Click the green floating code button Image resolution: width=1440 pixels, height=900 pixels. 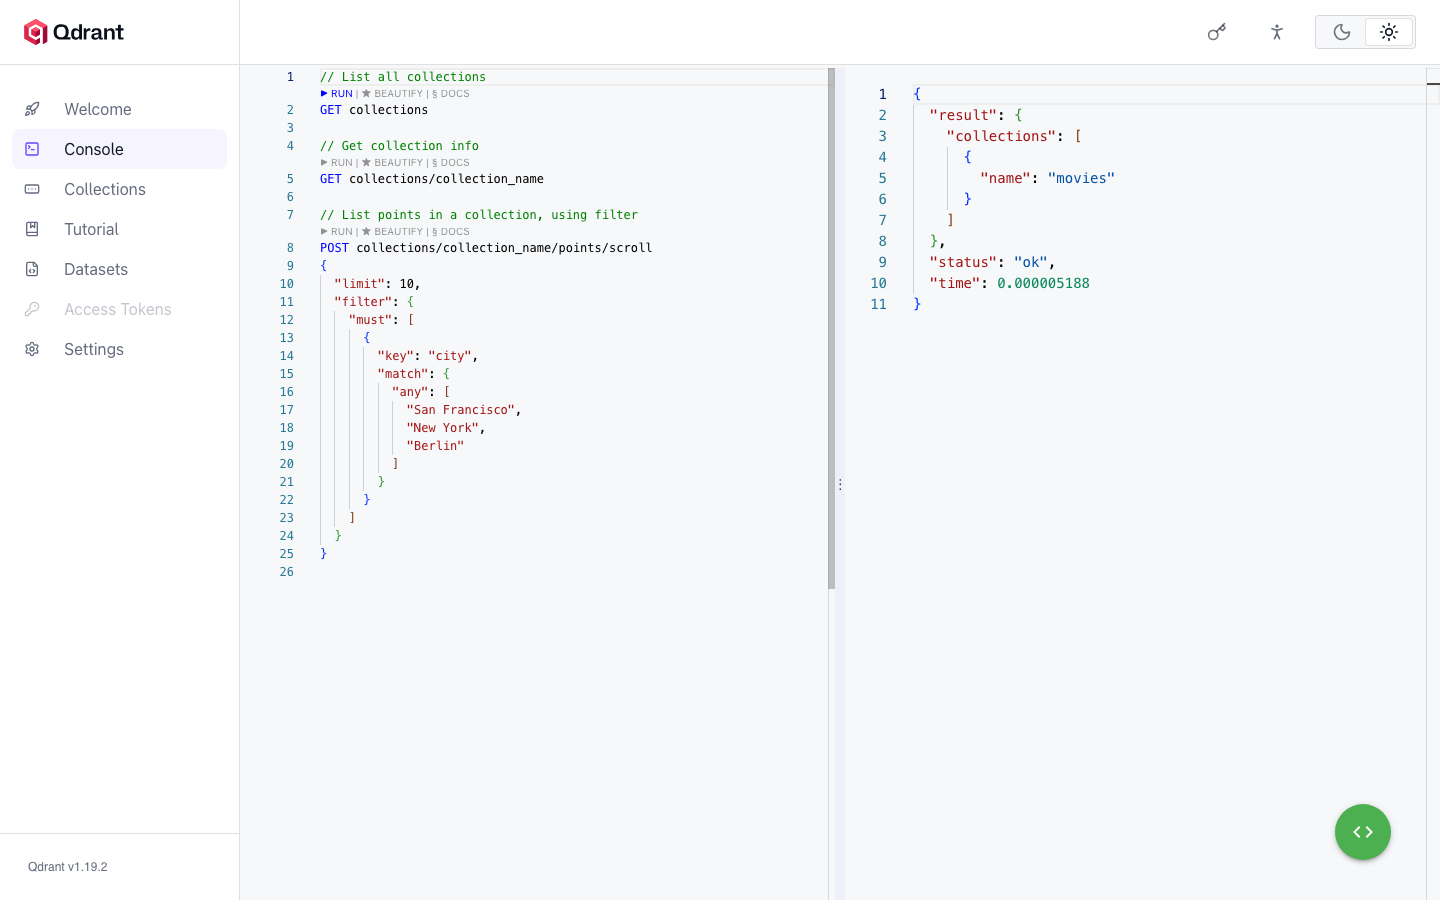coord(1363,832)
